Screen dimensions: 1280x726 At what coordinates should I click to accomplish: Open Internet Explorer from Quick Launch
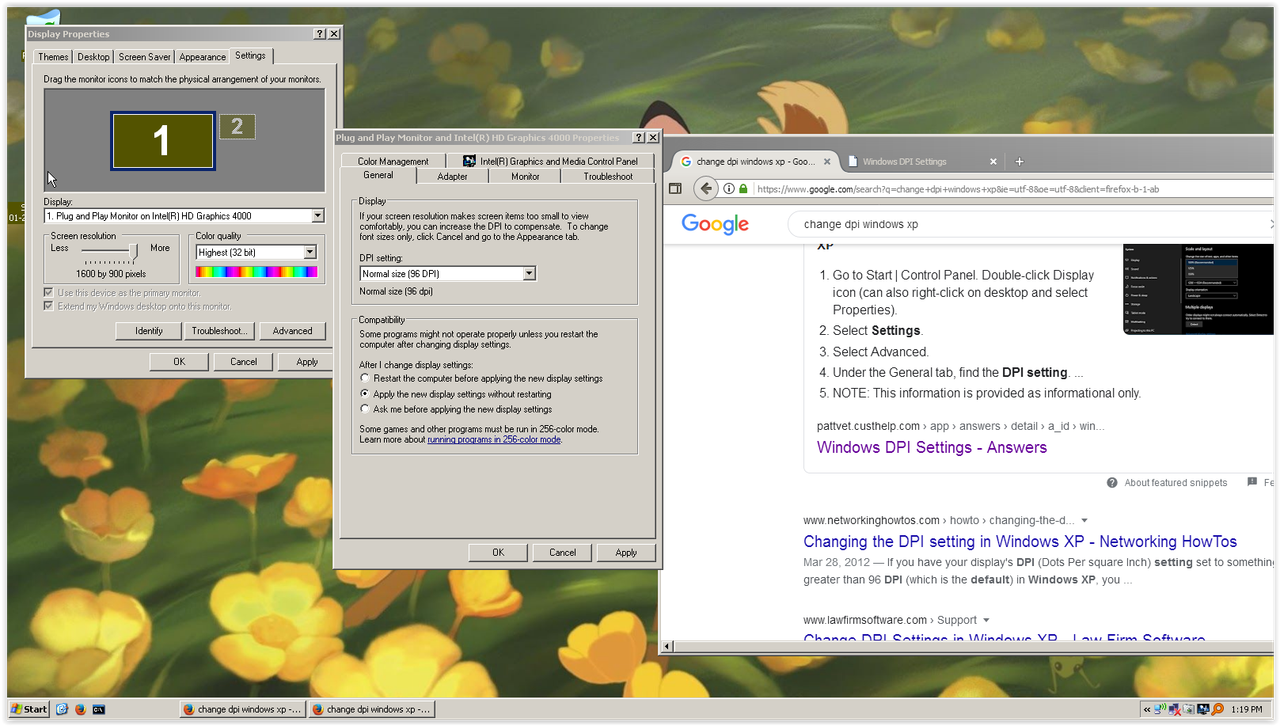click(62, 709)
